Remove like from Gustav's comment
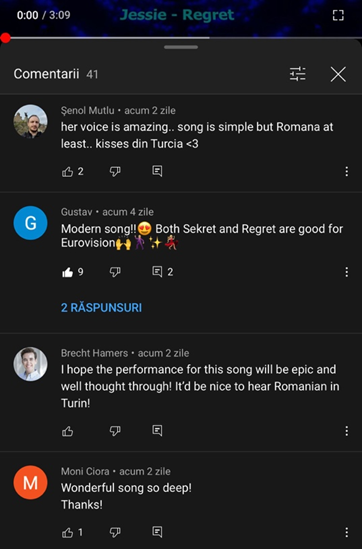The height and width of the screenshot is (549, 362). [x=67, y=272]
